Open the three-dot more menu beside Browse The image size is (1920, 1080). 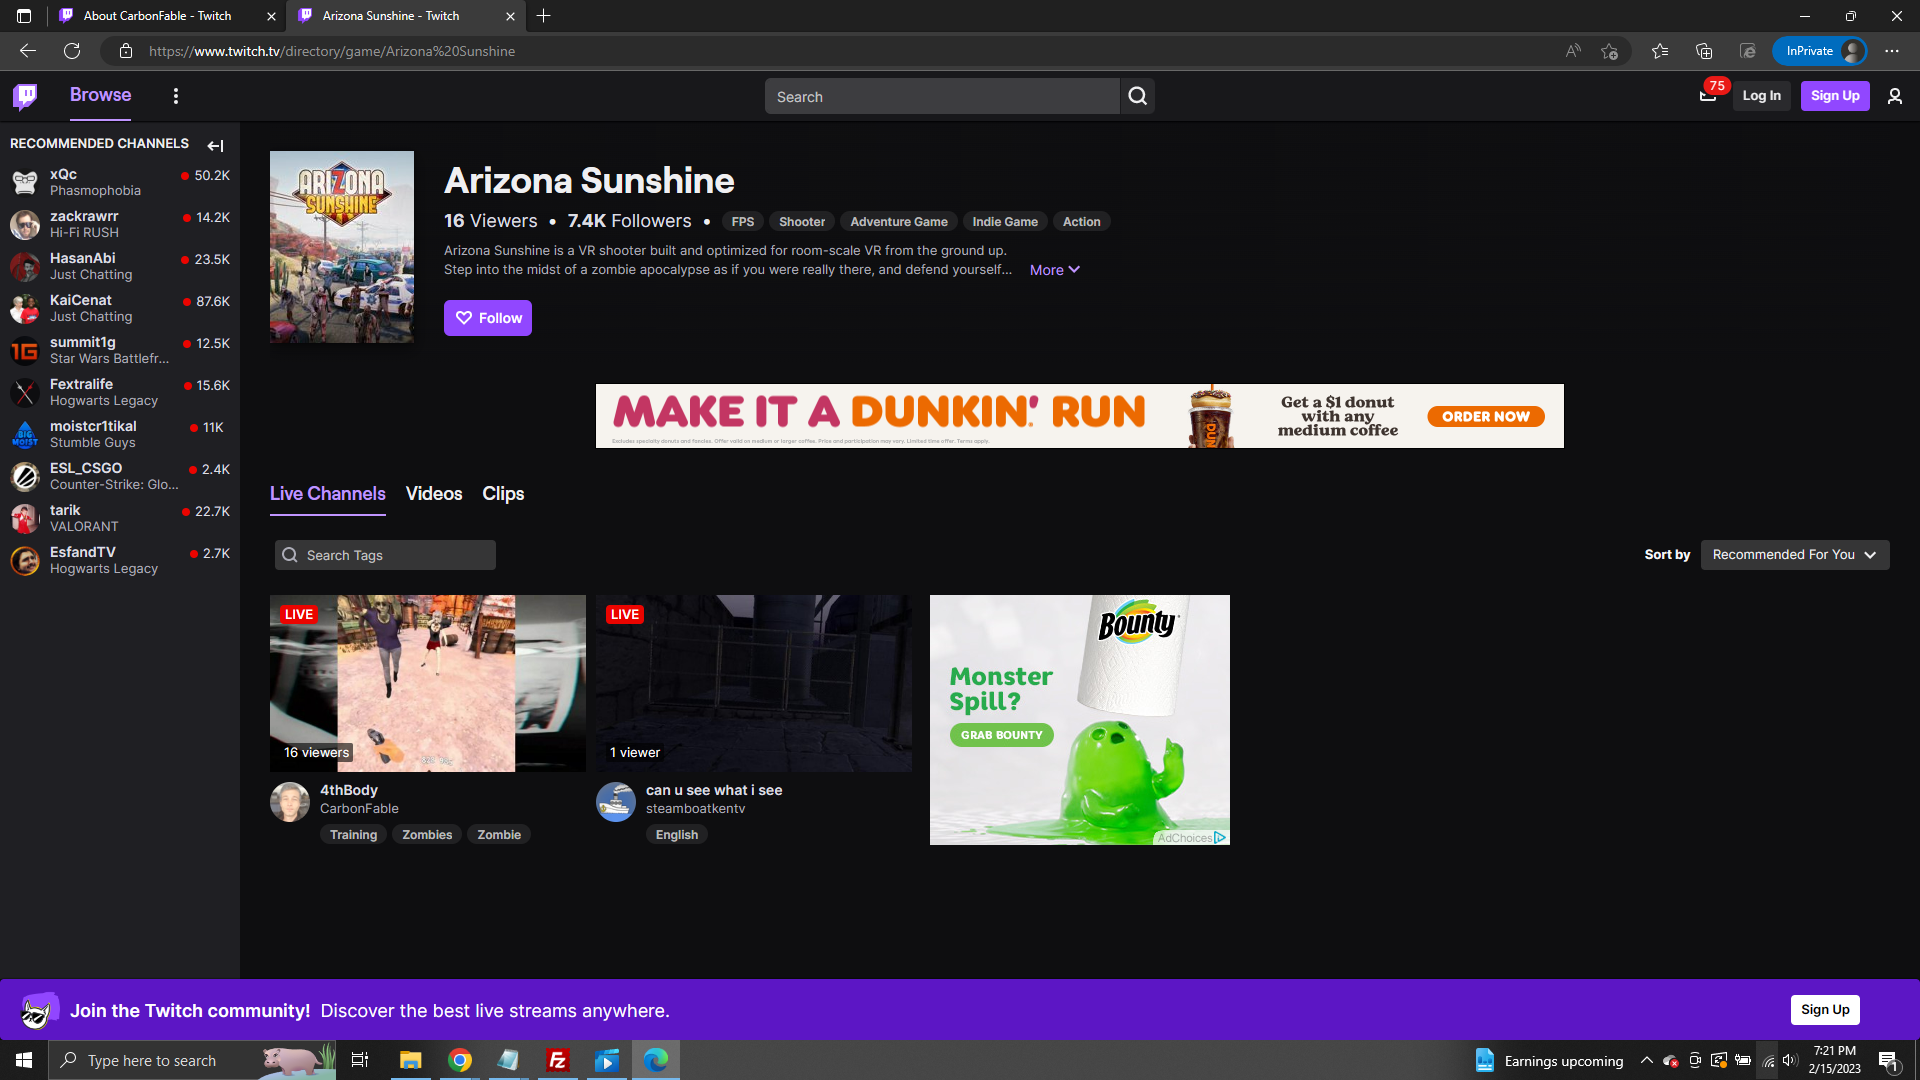click(176, 96)
